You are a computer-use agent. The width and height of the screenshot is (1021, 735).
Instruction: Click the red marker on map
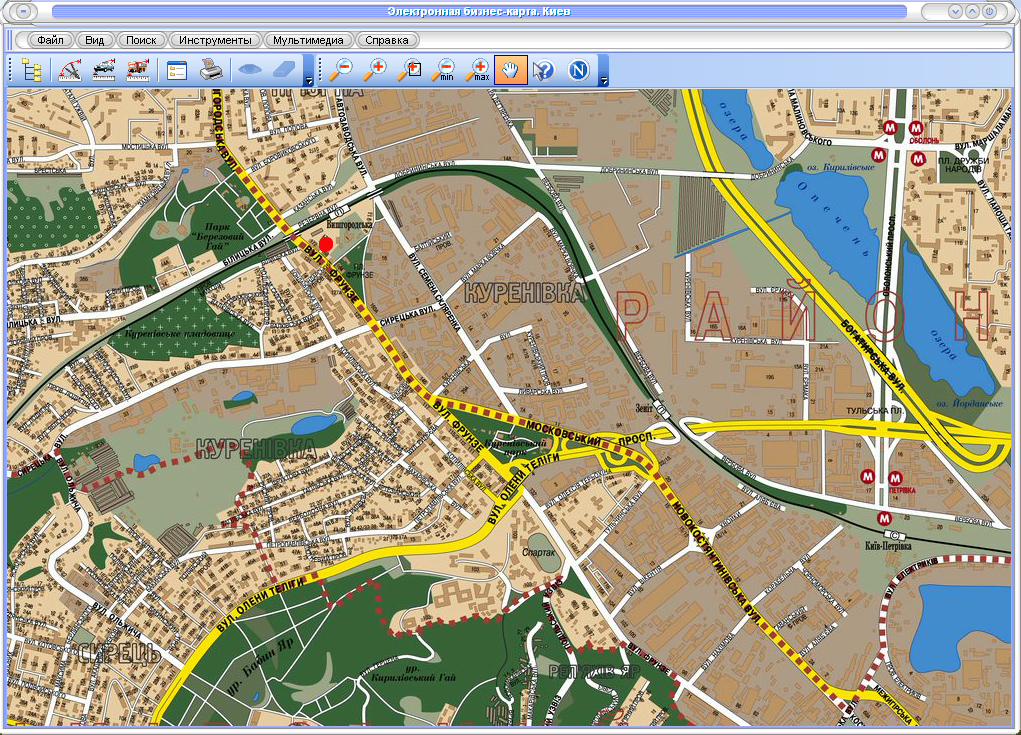pos(326,245)
